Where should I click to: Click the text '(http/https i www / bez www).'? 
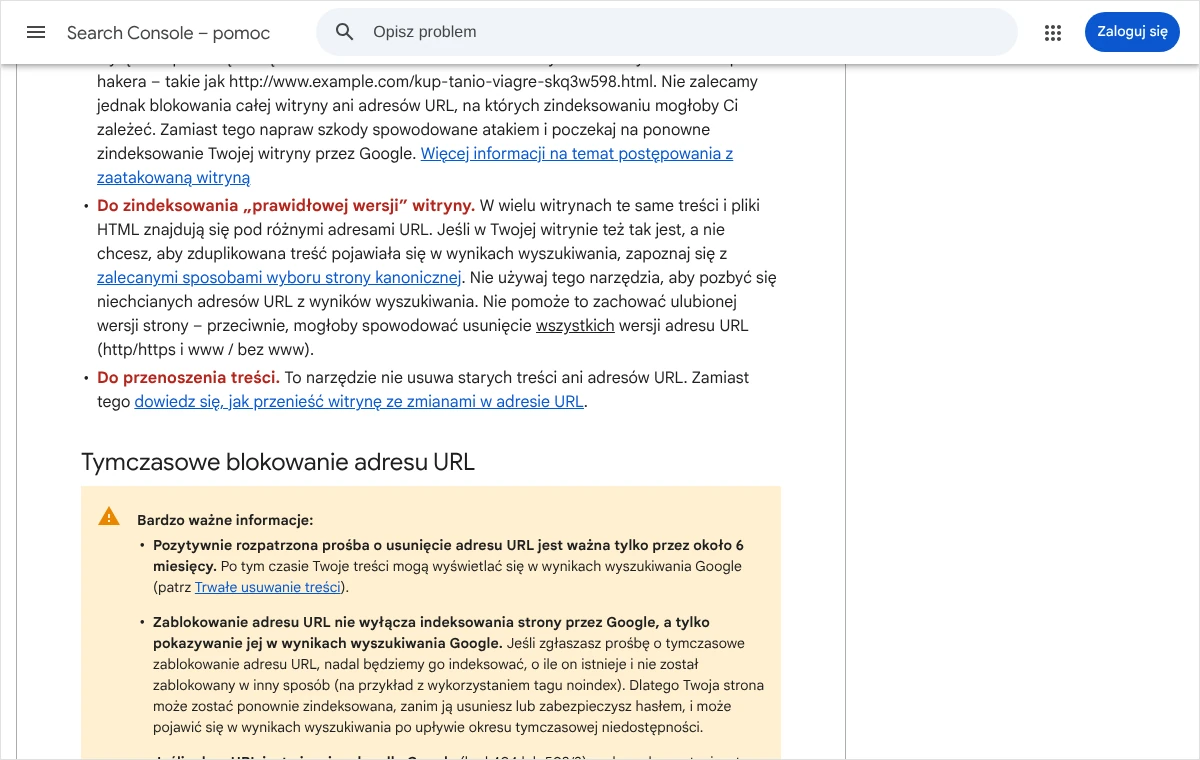click(x=205, y=350)
